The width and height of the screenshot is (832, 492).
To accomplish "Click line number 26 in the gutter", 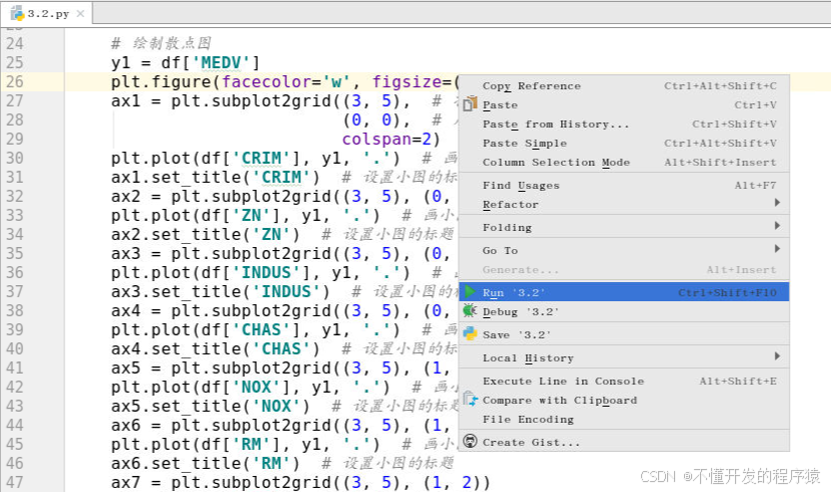I will tap(15, 82).
